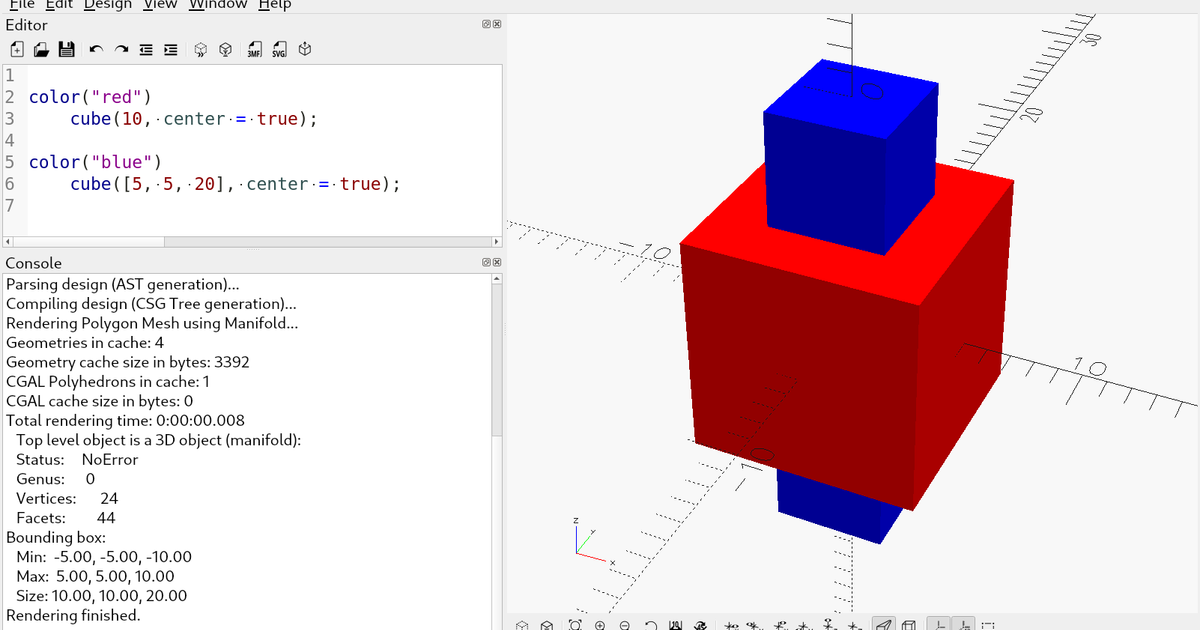The width and height of the screenshot is (1200, 630).
Task: Close the Console panel
Action: 496,262
